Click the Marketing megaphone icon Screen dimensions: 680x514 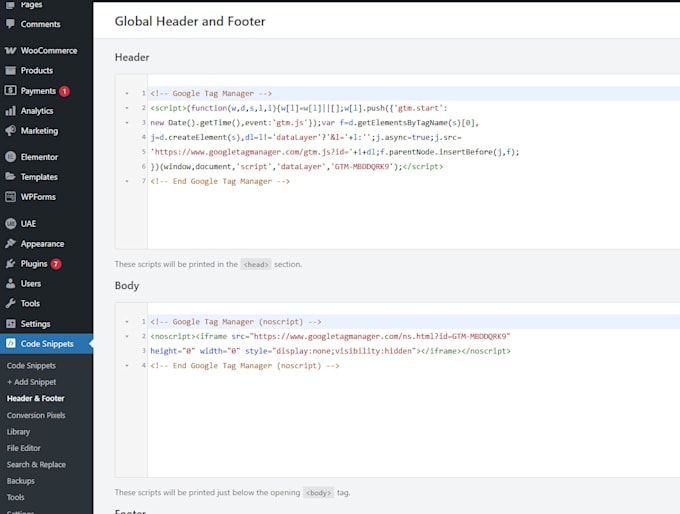[10, 131]
